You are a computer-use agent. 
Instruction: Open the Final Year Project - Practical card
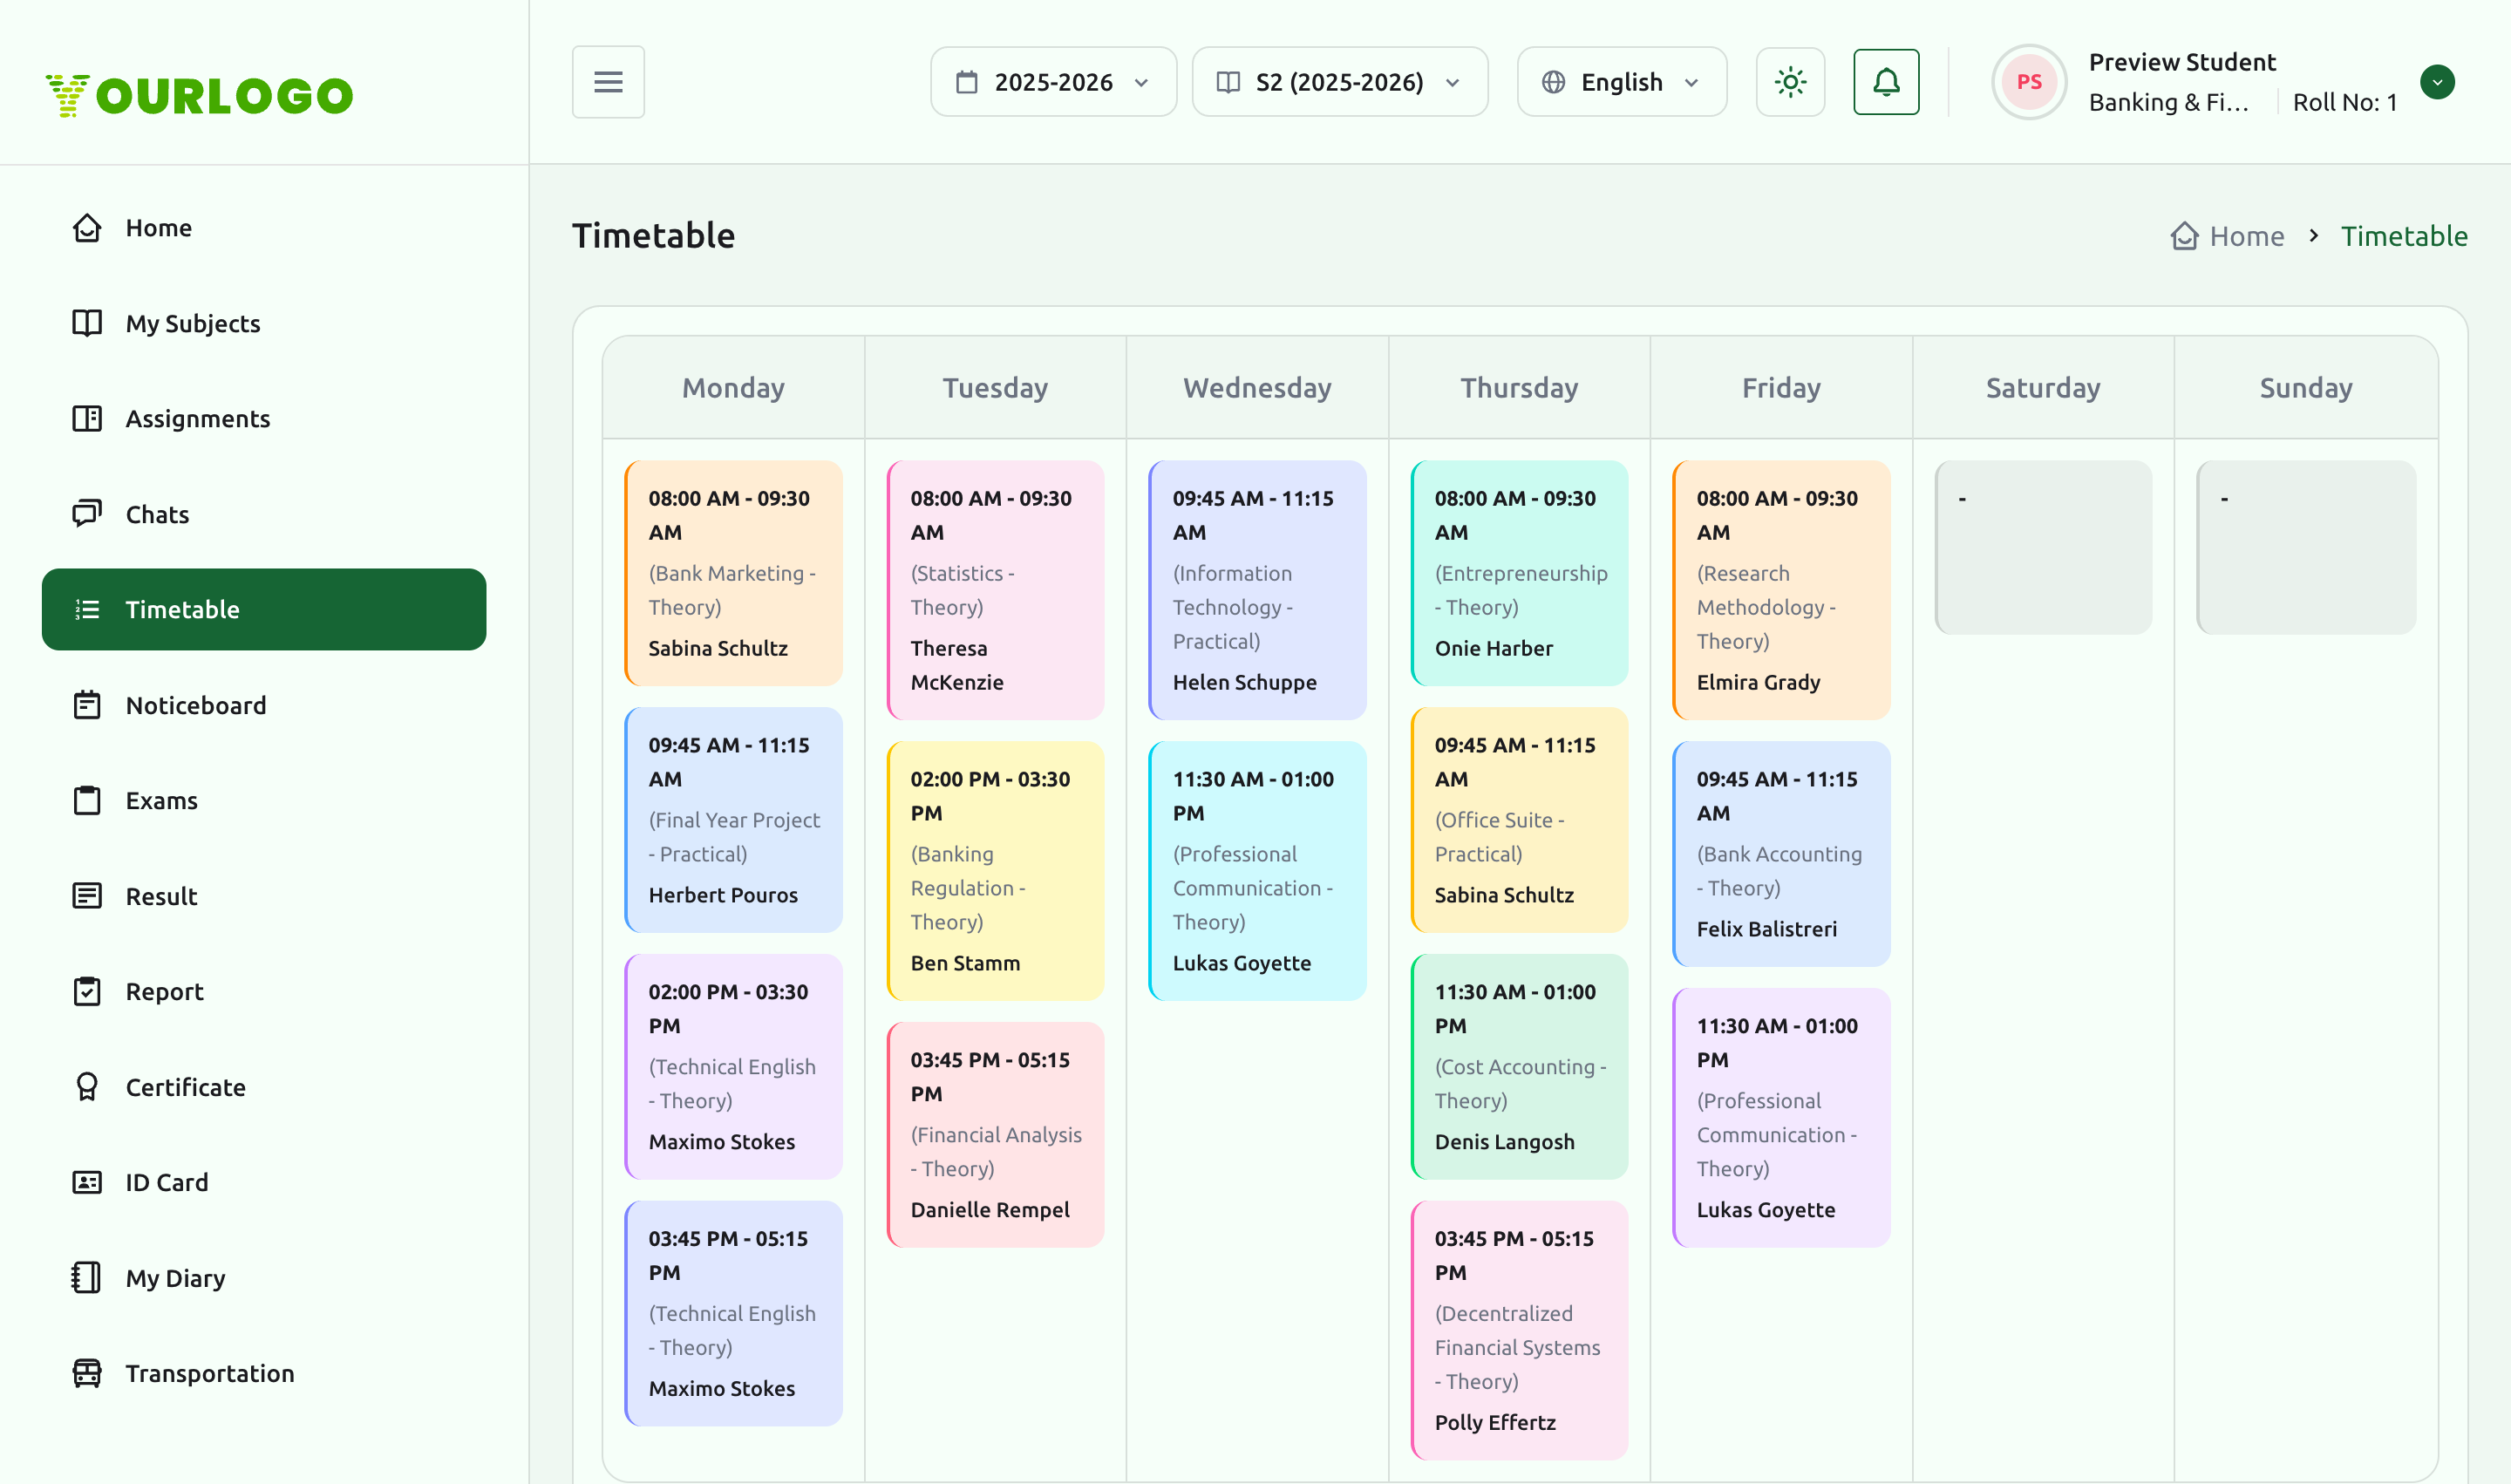733,820
